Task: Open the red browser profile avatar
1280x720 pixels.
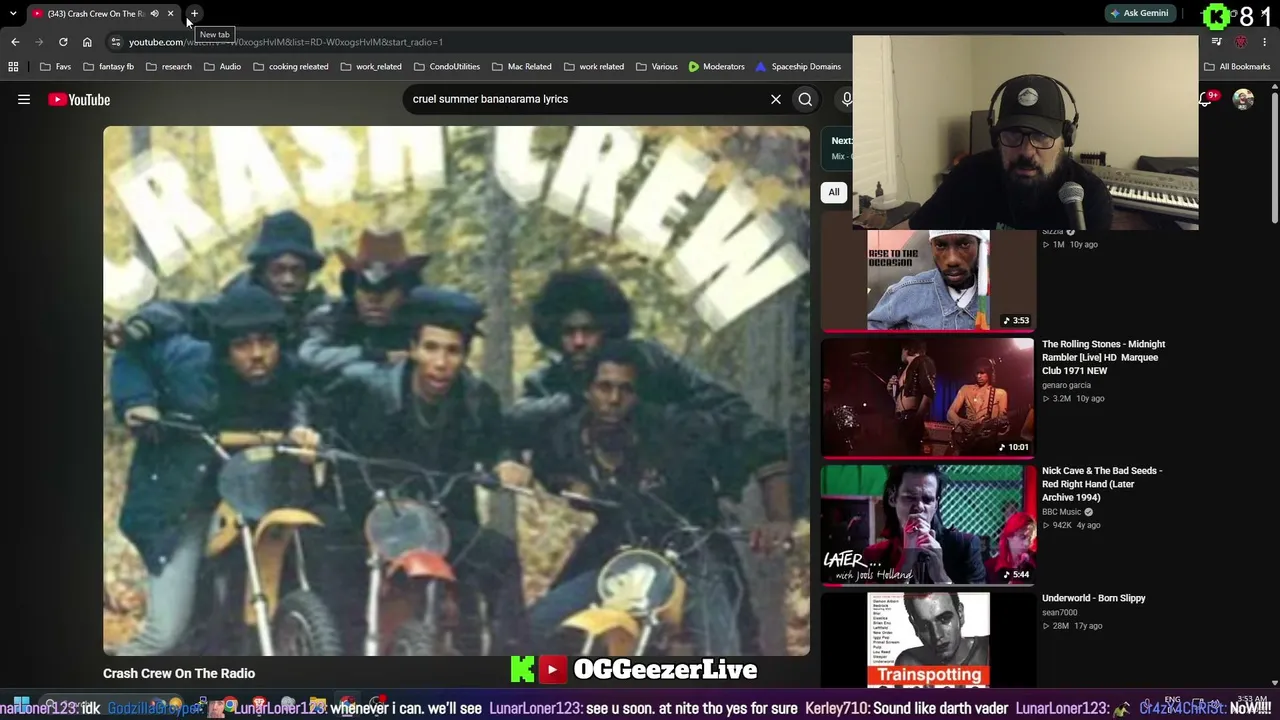Action: [1241, 42]
